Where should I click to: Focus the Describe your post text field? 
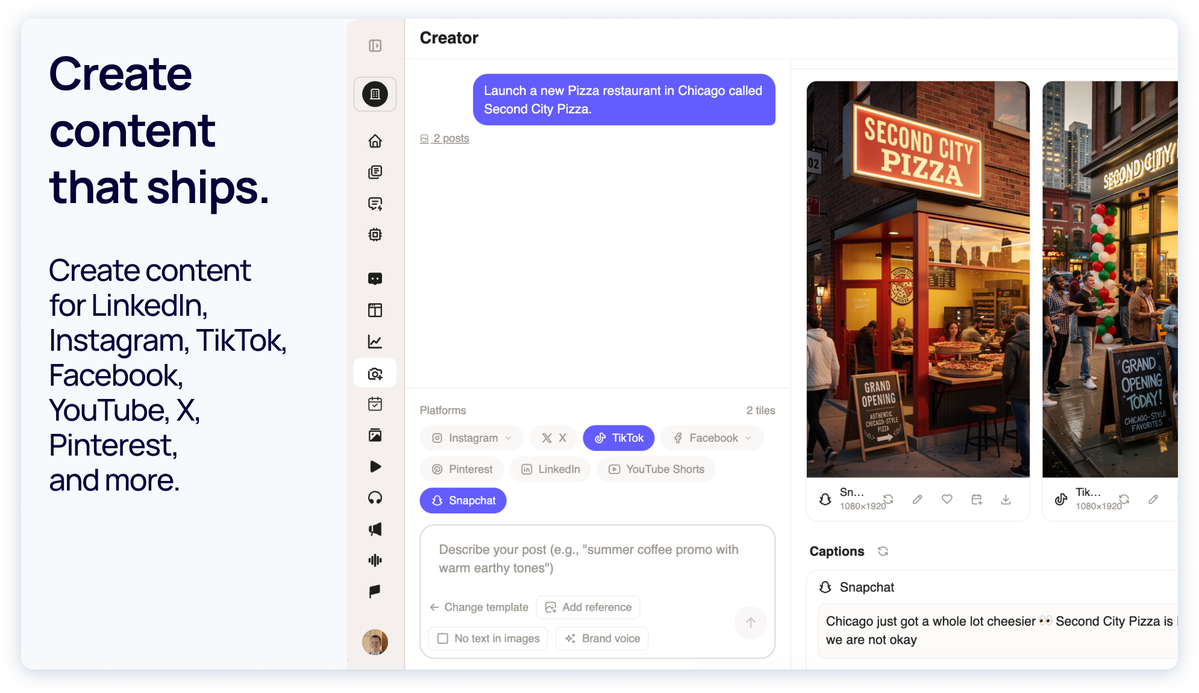597,559
